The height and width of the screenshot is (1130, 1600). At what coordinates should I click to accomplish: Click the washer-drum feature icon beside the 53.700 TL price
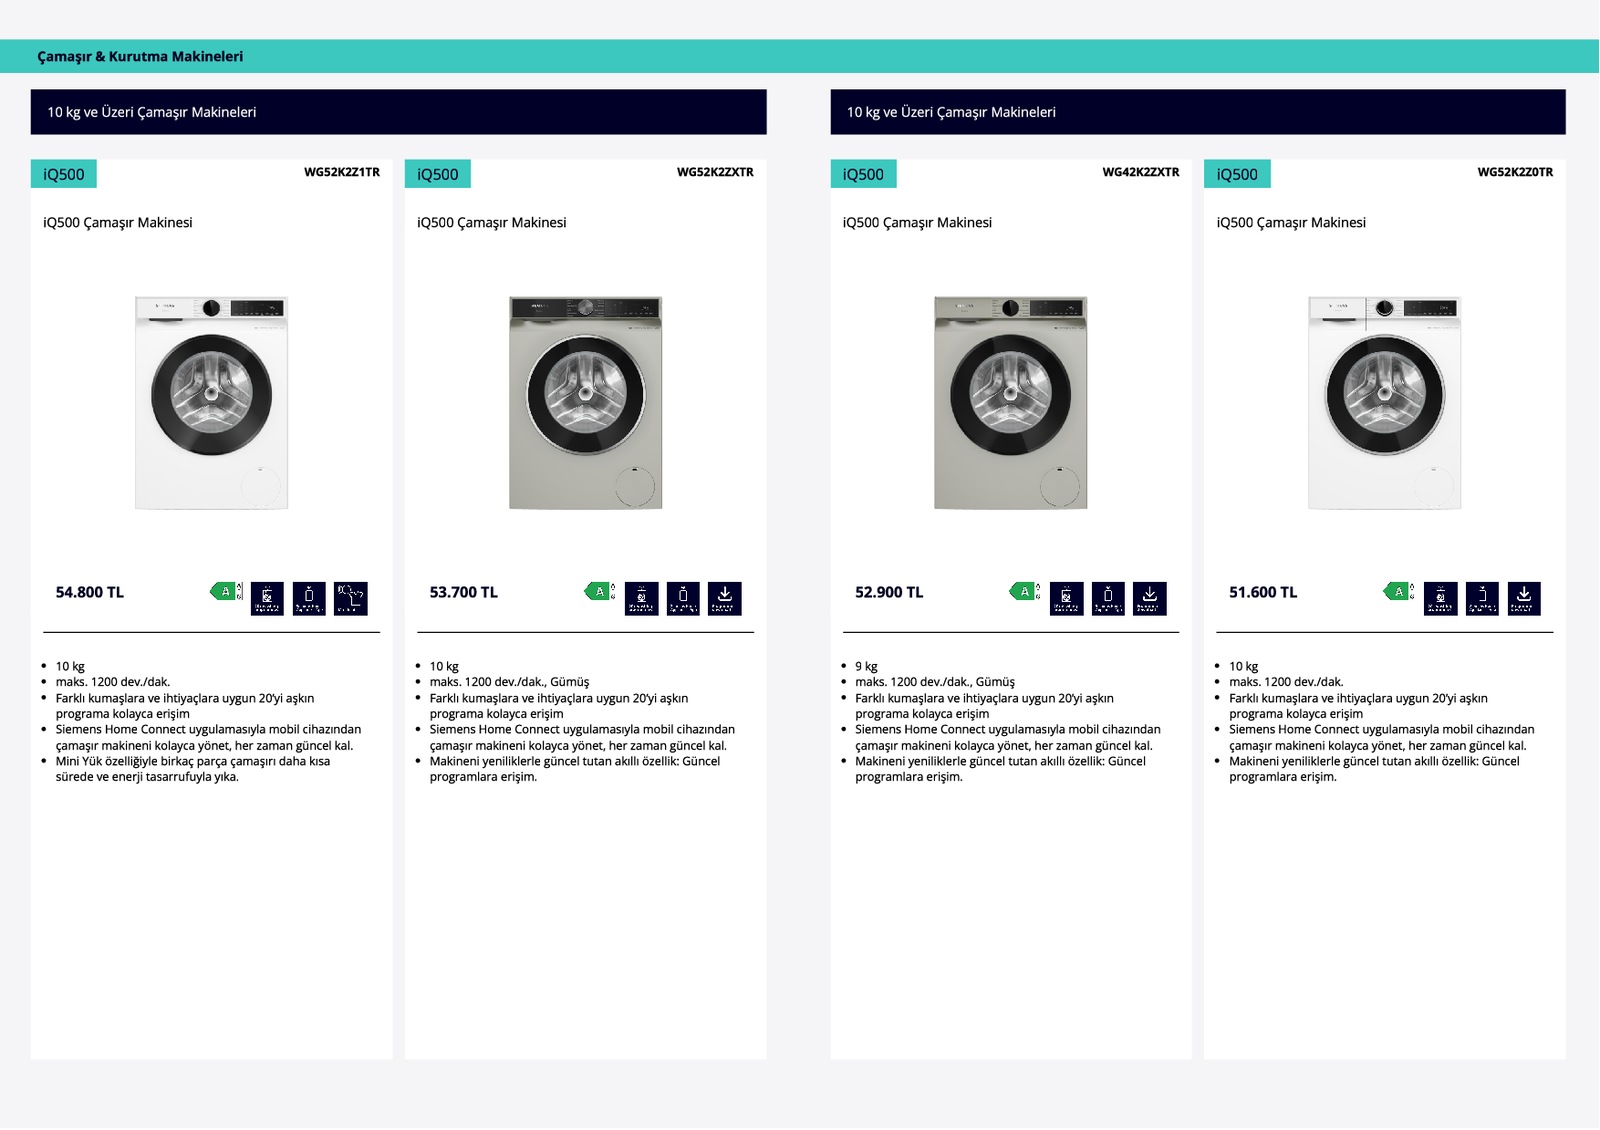(x=642, y=598)
